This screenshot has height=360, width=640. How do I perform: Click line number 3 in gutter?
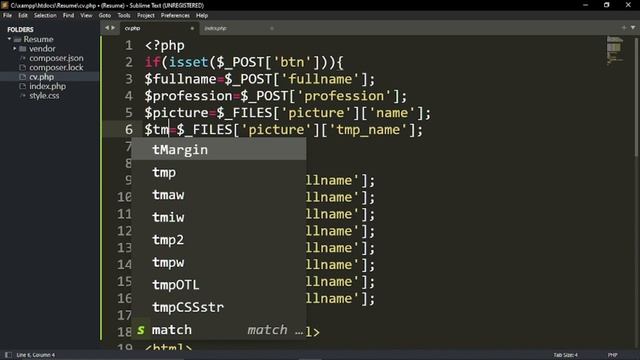tap(129, 79)
